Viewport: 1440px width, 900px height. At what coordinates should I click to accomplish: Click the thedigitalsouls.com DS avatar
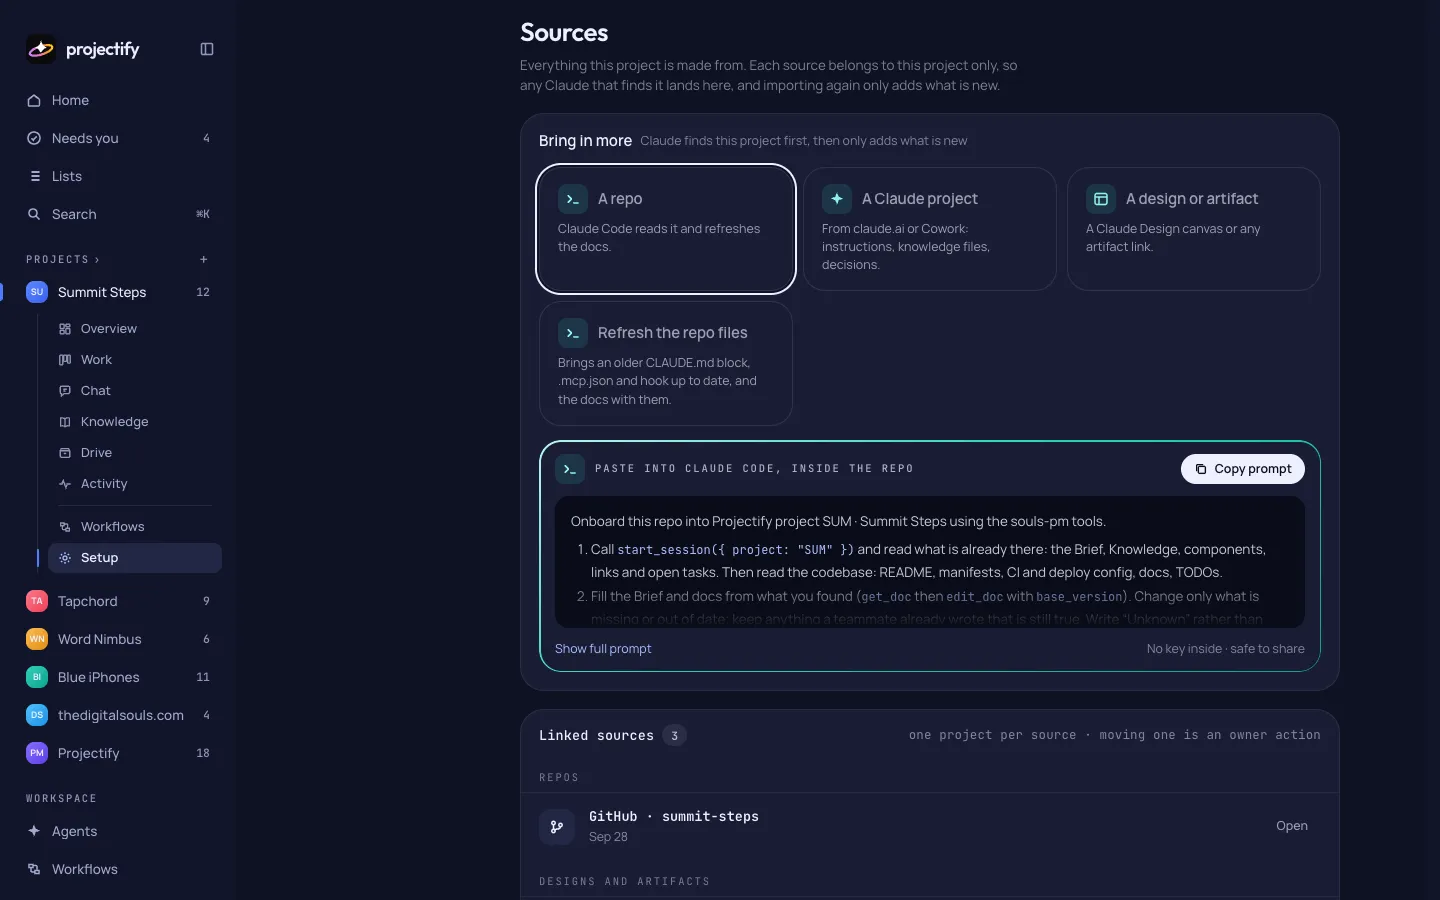coord(37,715)
